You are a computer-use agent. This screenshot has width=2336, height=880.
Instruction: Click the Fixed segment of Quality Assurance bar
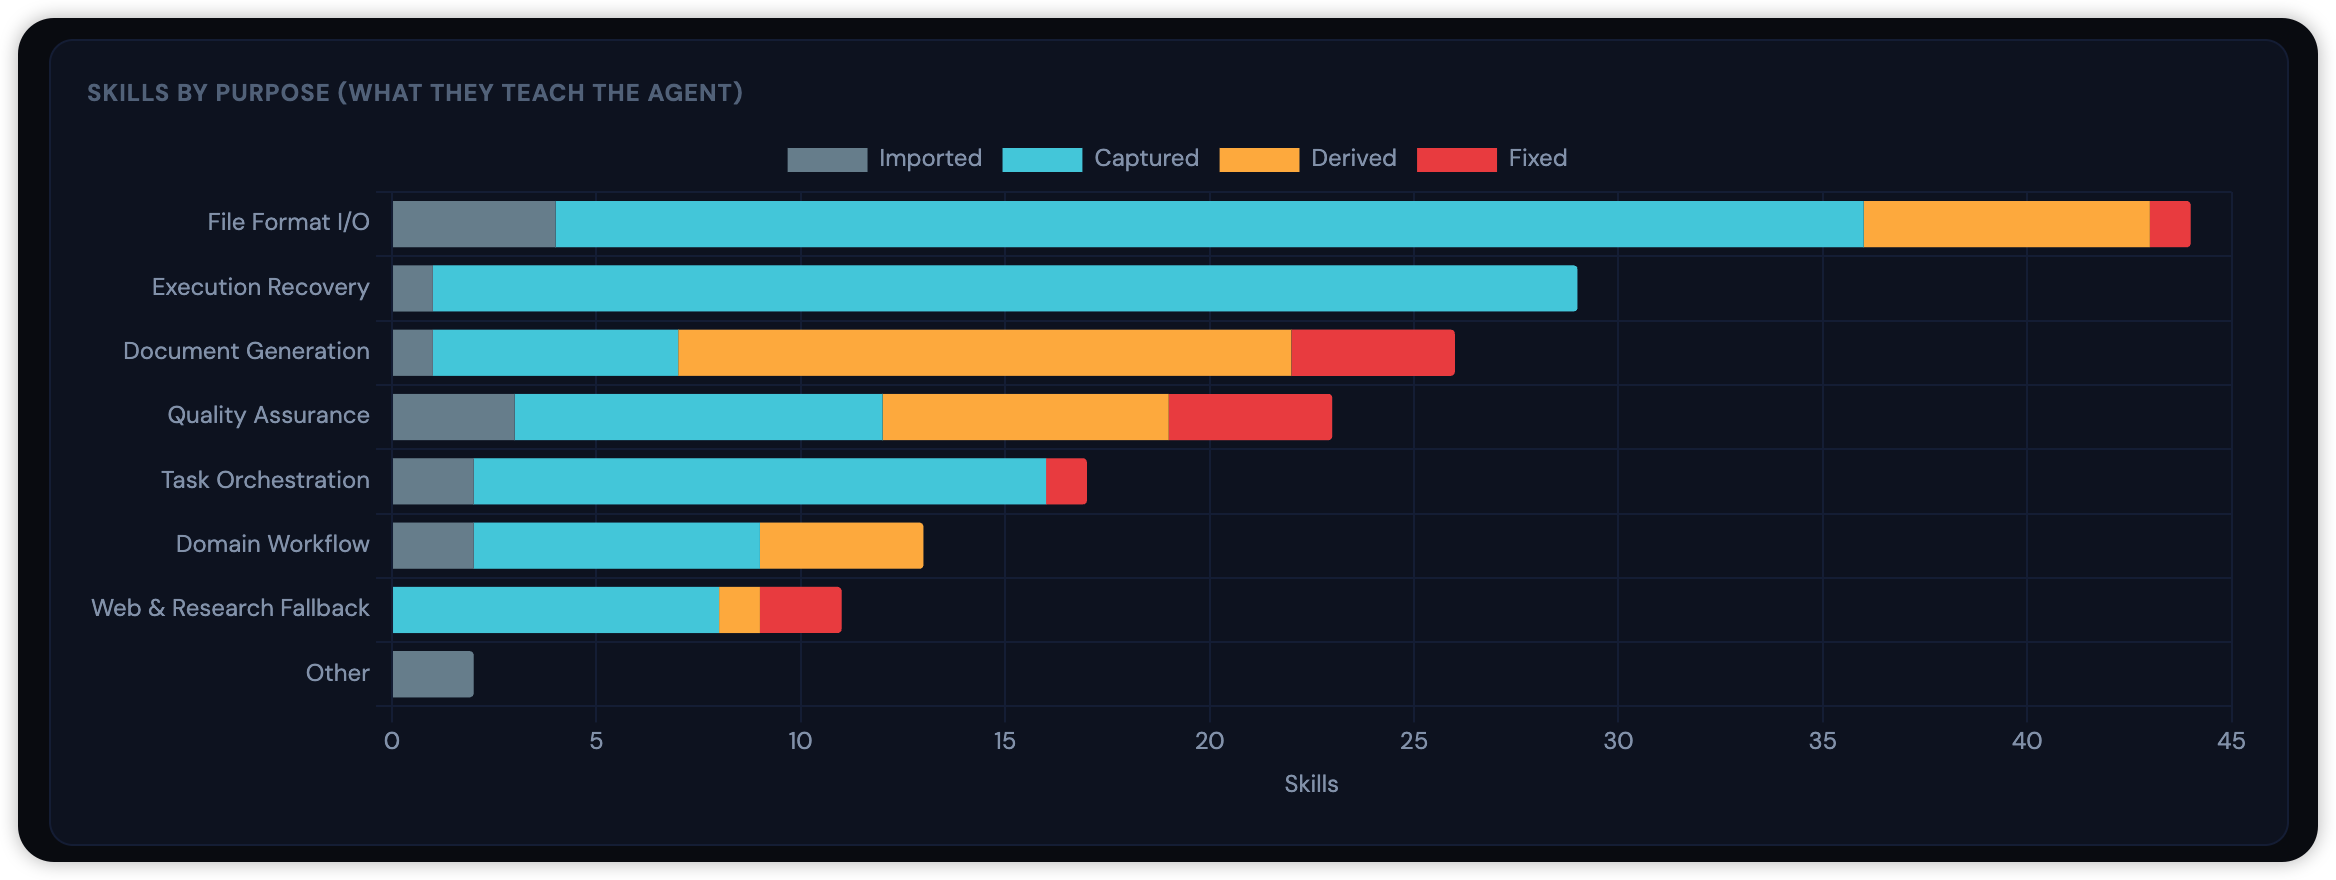pyautogui.click(x=1250, y=417)
